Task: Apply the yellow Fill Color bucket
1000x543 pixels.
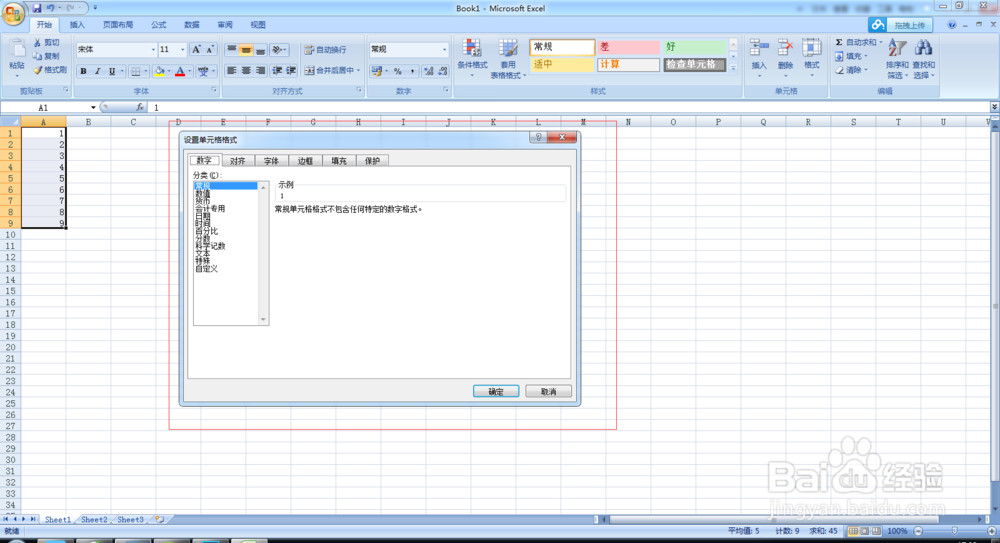Action: pos(159,71)
